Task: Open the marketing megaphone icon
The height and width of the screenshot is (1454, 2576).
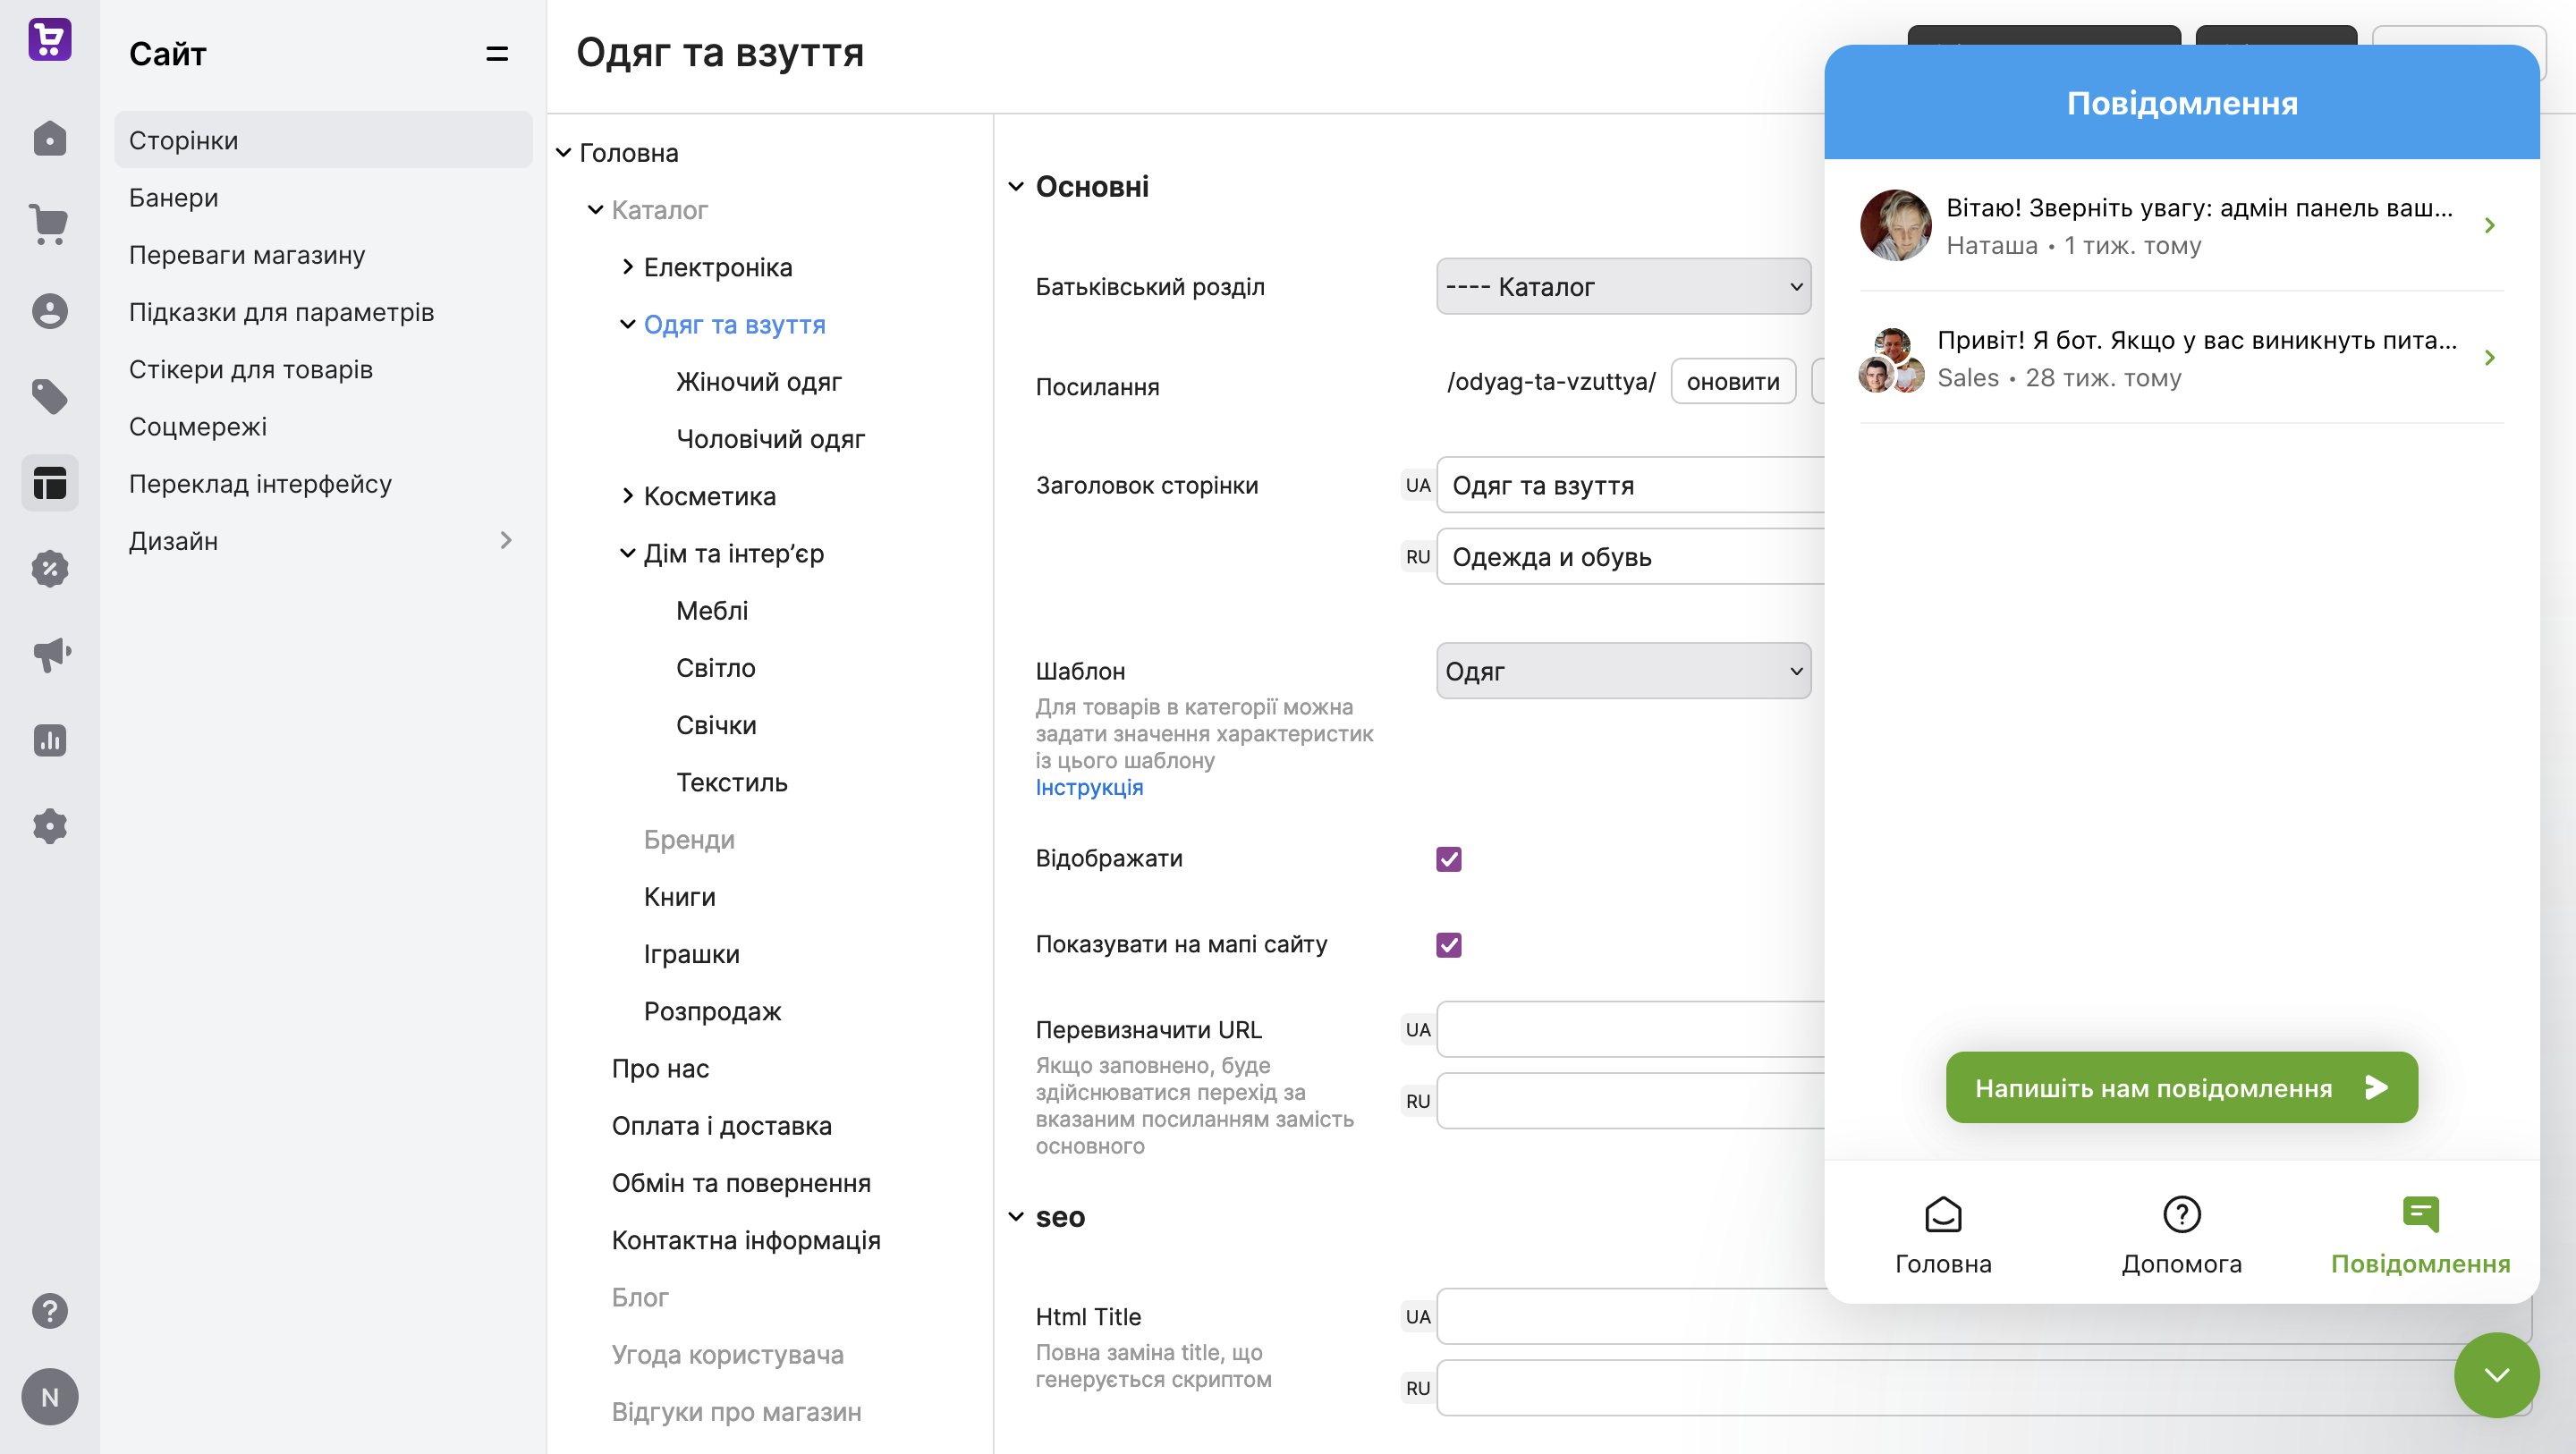Action: click(49, 655)
